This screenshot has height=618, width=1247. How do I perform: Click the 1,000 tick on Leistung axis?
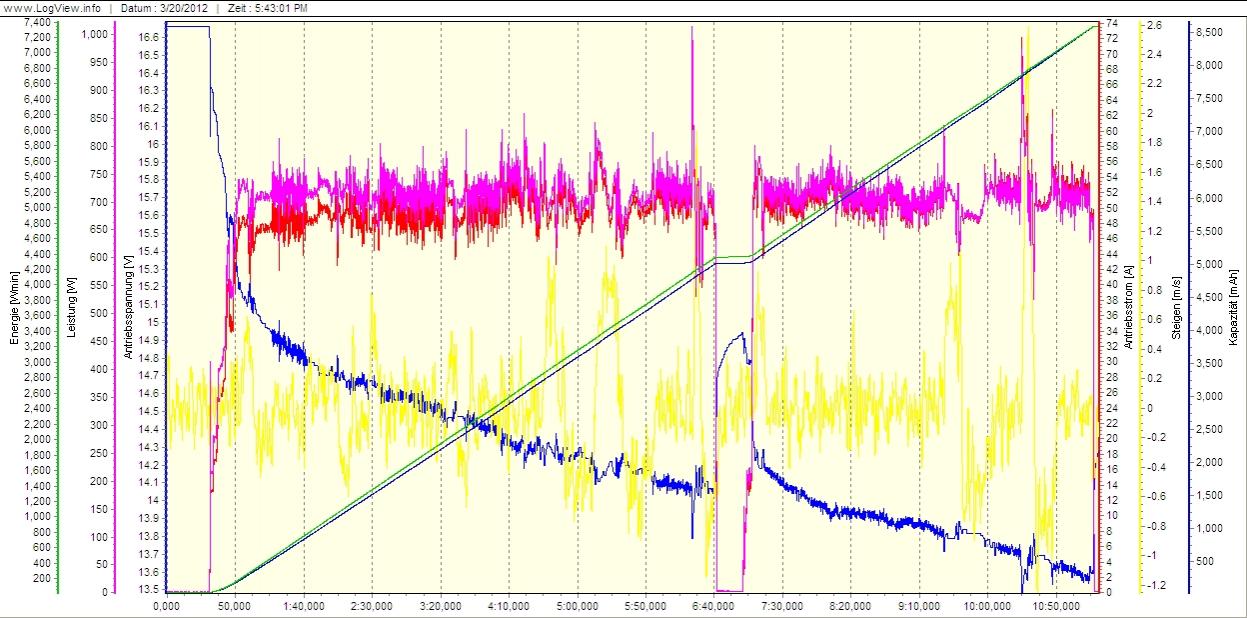click(96, 33)
